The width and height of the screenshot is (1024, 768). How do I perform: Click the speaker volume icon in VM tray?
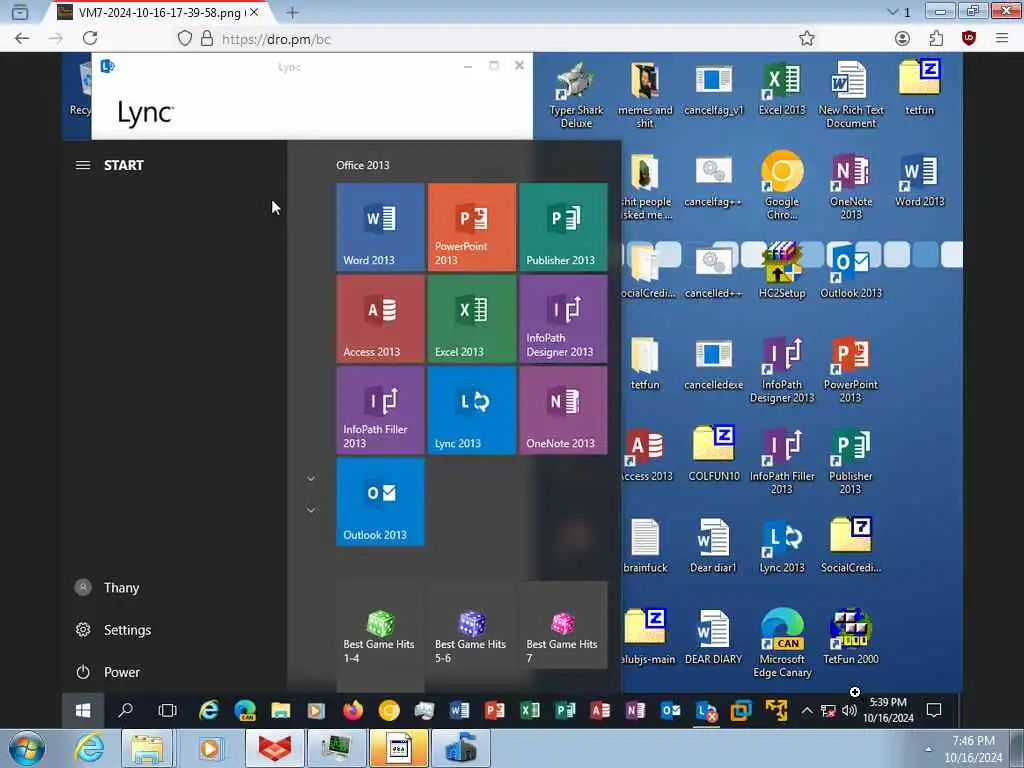(x=849, y=711)
